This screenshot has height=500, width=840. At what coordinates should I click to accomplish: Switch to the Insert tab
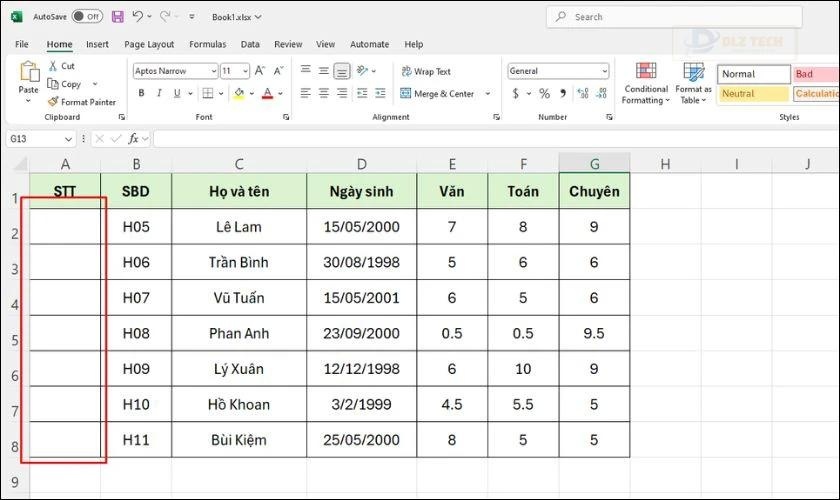pos(97,44)
